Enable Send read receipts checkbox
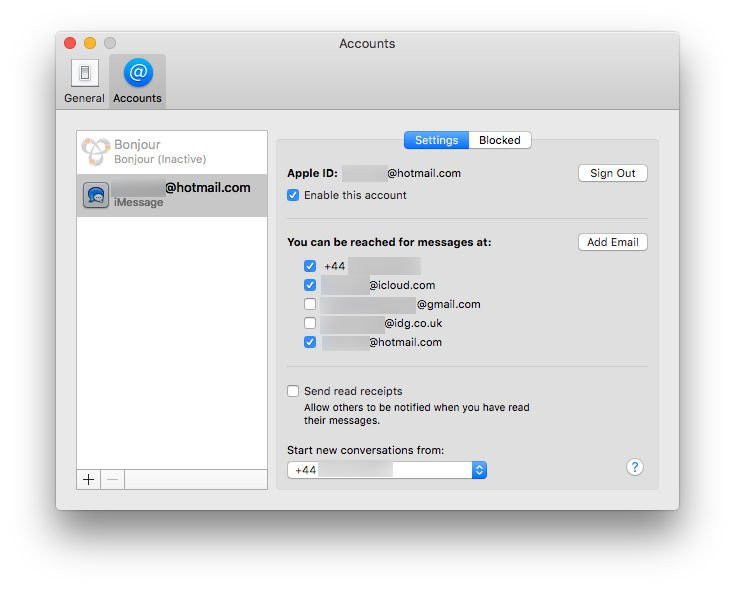The width and height of the screenshot is (735, 590). 293,391
